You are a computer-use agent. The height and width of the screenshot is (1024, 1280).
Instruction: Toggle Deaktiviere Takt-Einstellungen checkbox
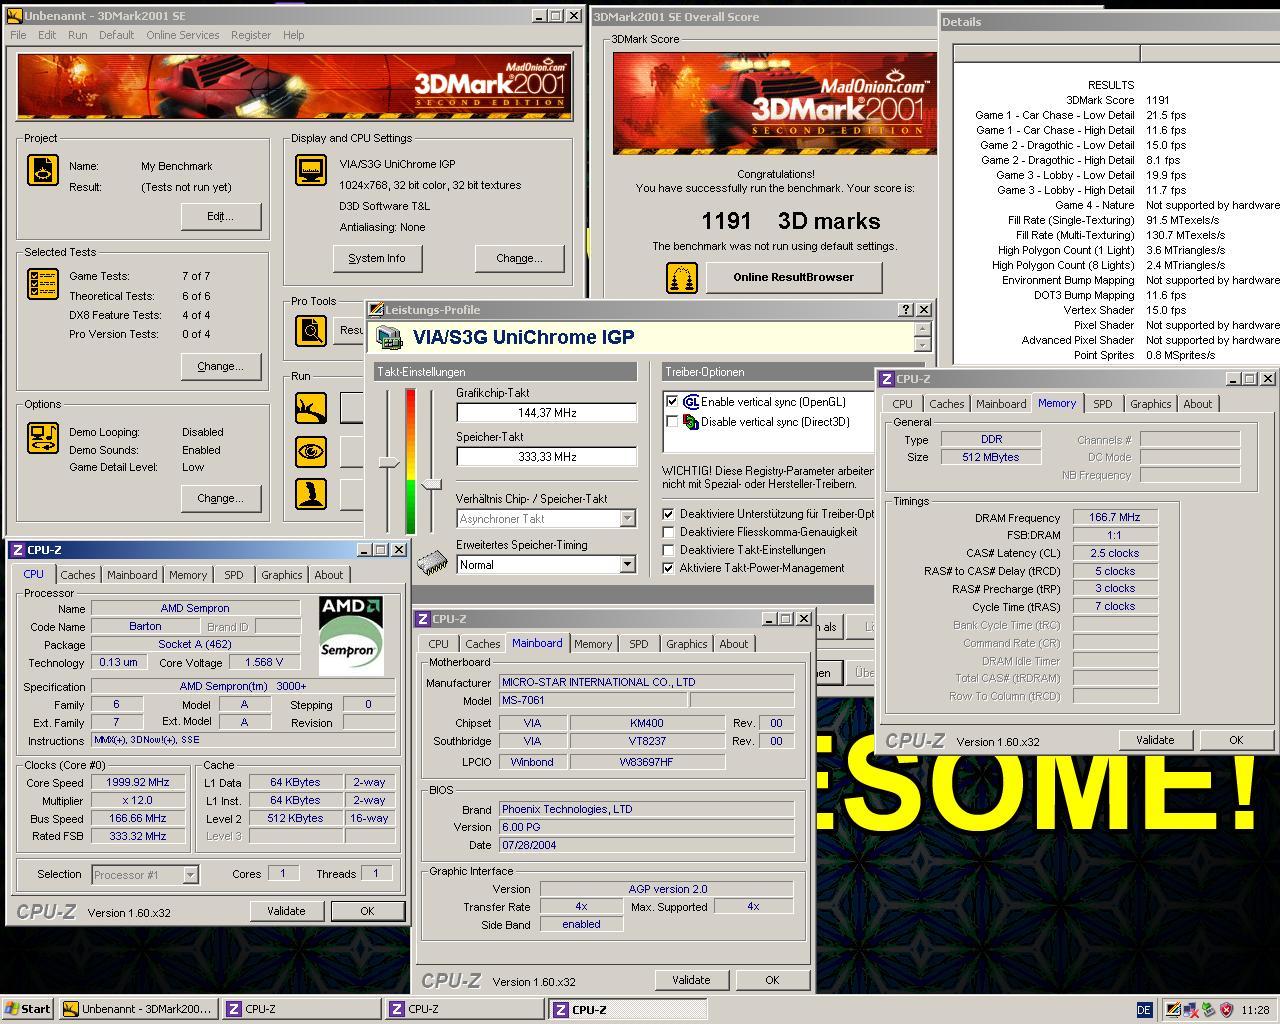(x=668, y=550)
